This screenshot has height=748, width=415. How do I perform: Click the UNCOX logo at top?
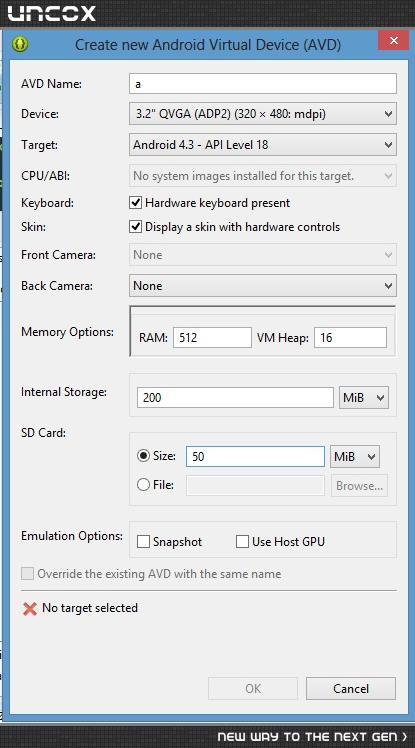tap(52, 14)
